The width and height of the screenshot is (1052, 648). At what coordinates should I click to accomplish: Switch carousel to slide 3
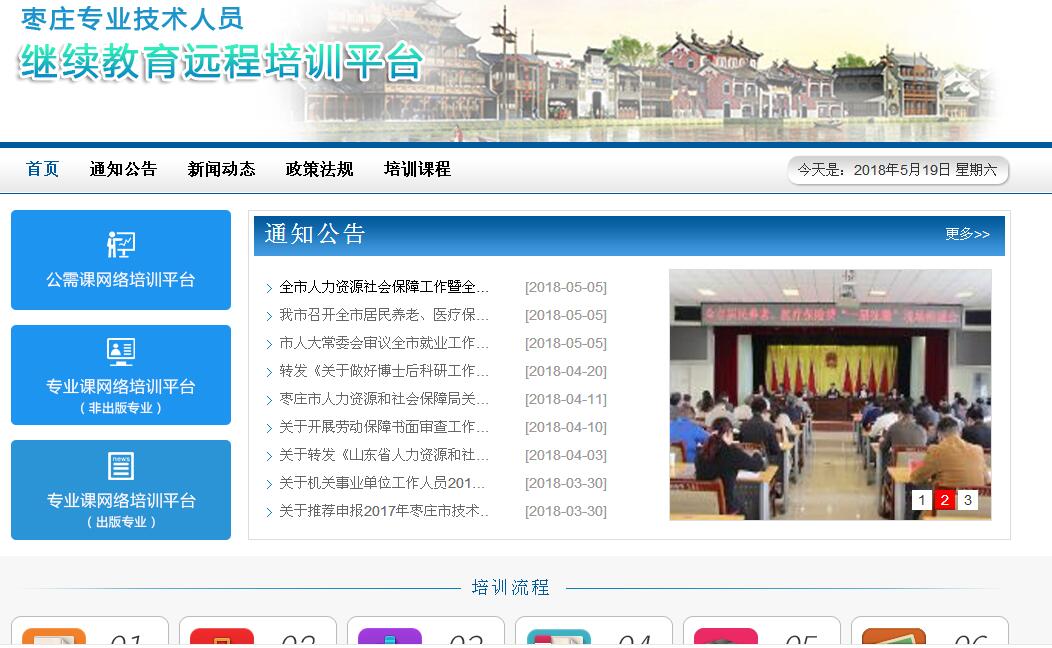click(967, 500)
